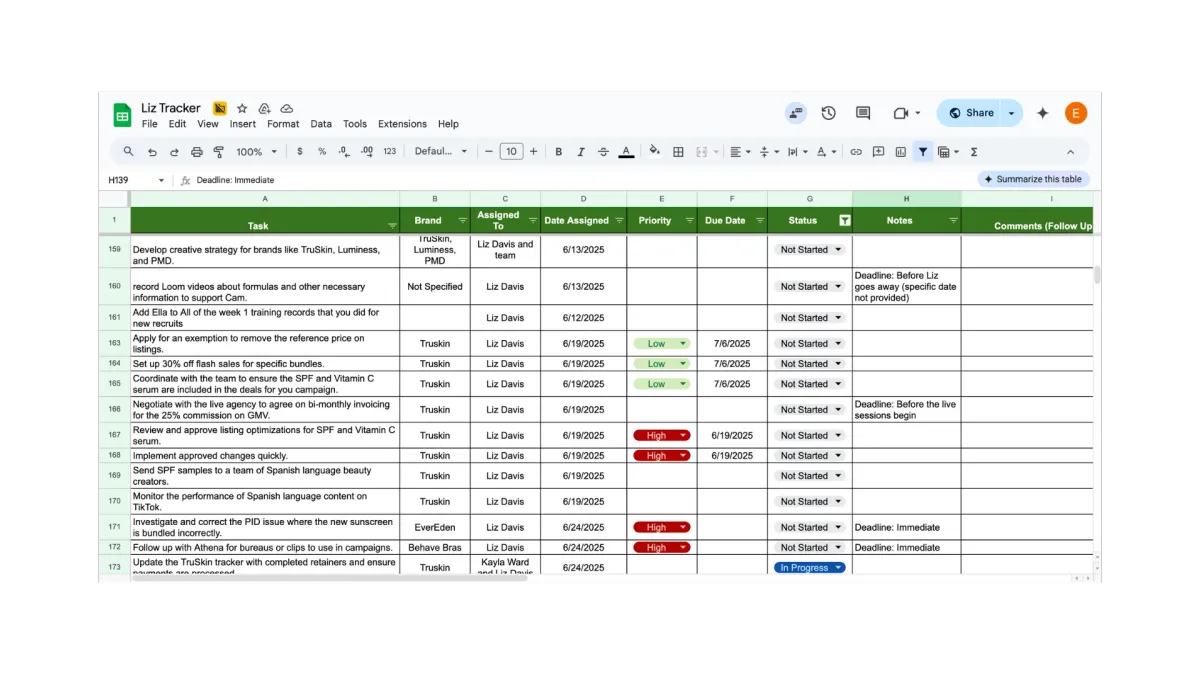Screen dimensions: 1200x675
Task: Open the name box dropdown arrow
Action: [x=161, y=180]
